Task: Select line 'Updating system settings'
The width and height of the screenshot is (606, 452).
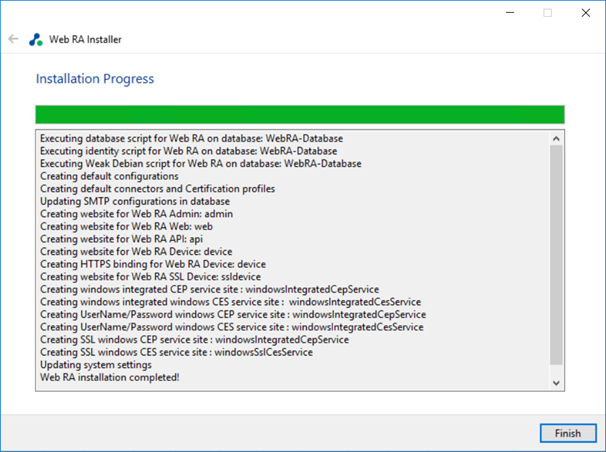Action: point(96,365)
